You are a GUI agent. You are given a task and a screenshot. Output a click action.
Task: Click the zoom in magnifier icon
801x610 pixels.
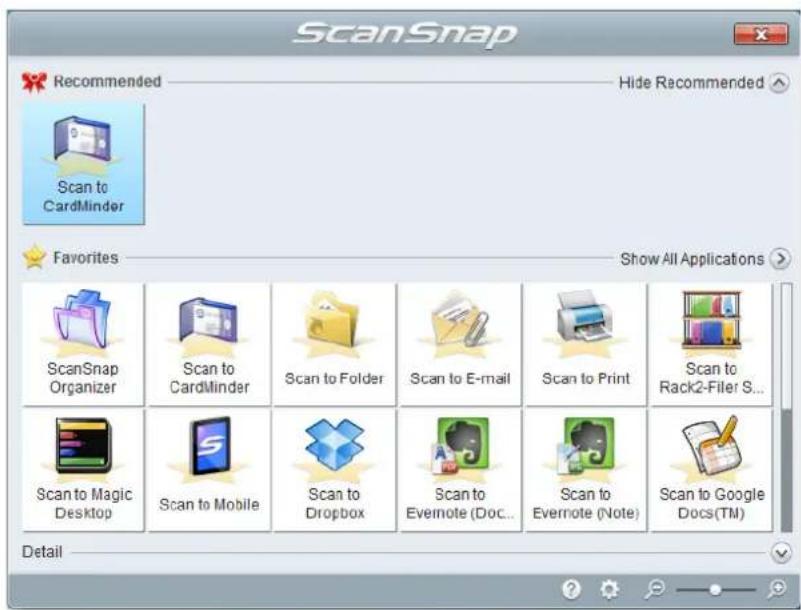pos(777,589)
